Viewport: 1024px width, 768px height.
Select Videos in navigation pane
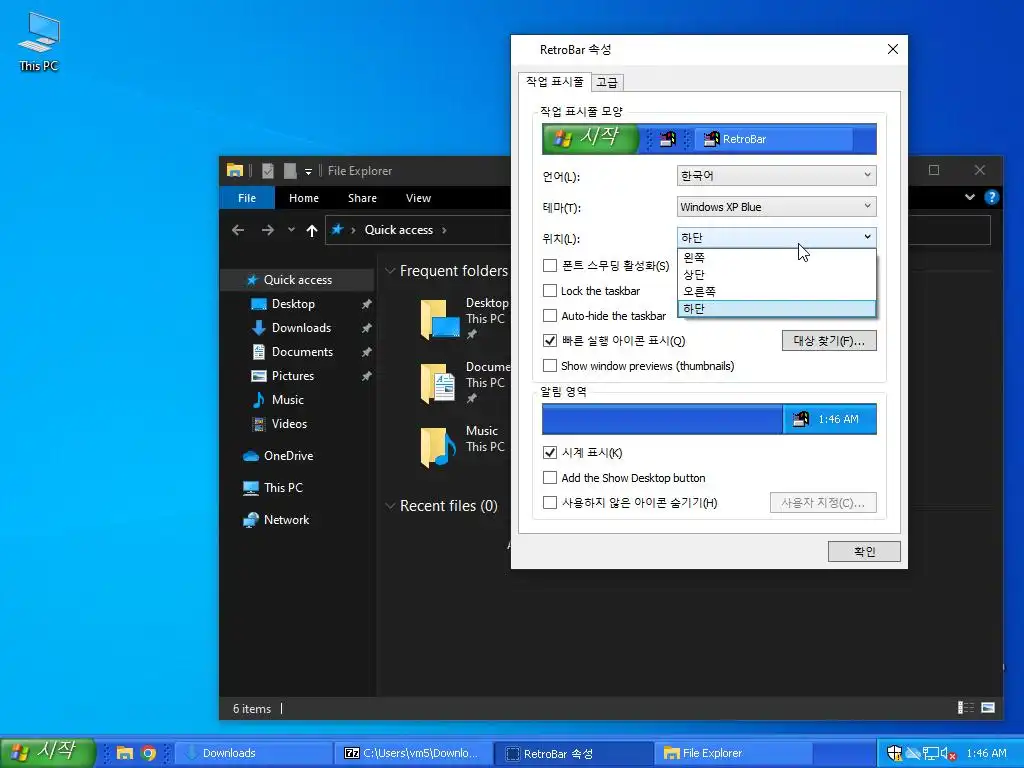[289, 424]
